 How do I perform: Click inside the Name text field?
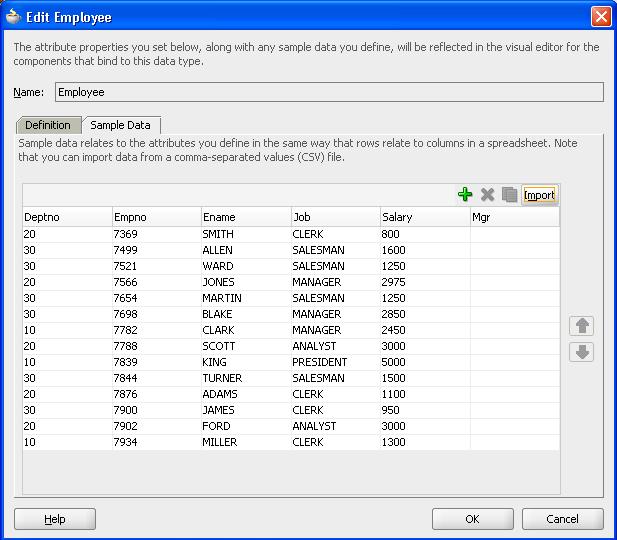pyautogui.click(x=328, y=92)
